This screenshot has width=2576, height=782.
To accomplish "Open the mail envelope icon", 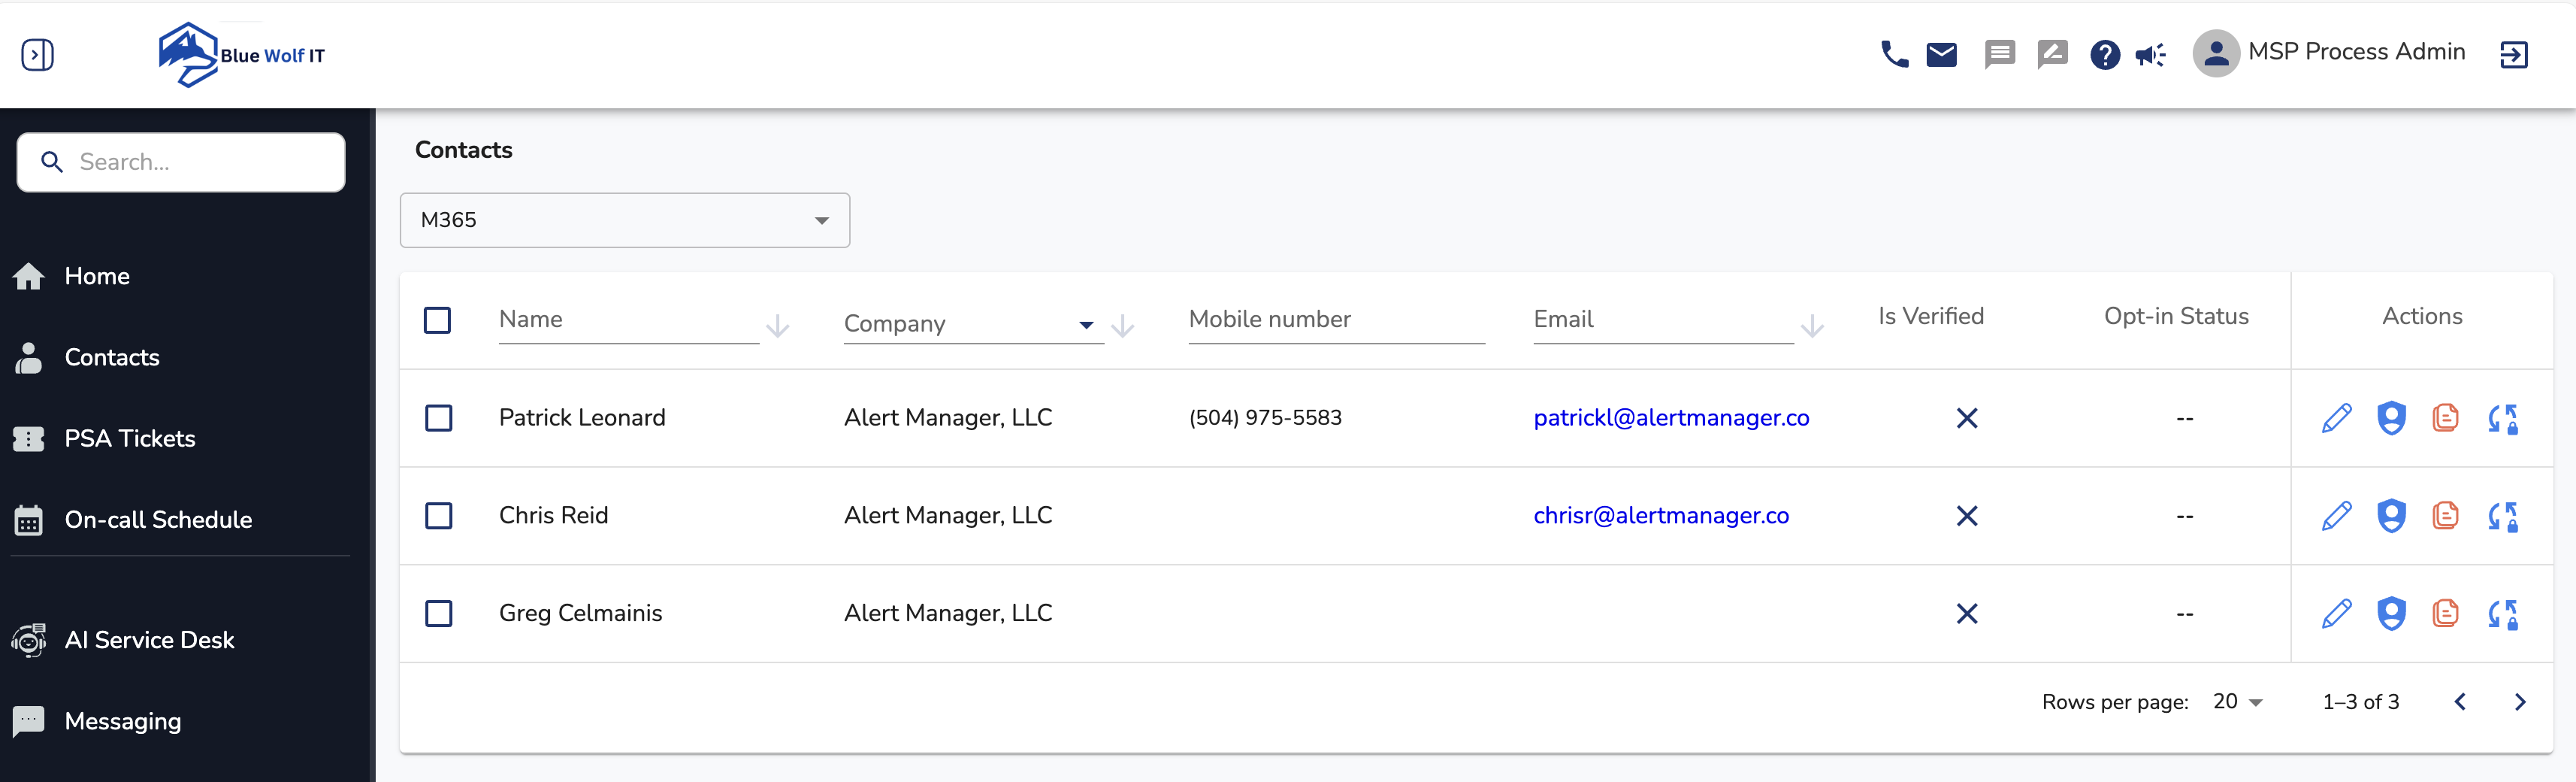I will (1941, 54).
